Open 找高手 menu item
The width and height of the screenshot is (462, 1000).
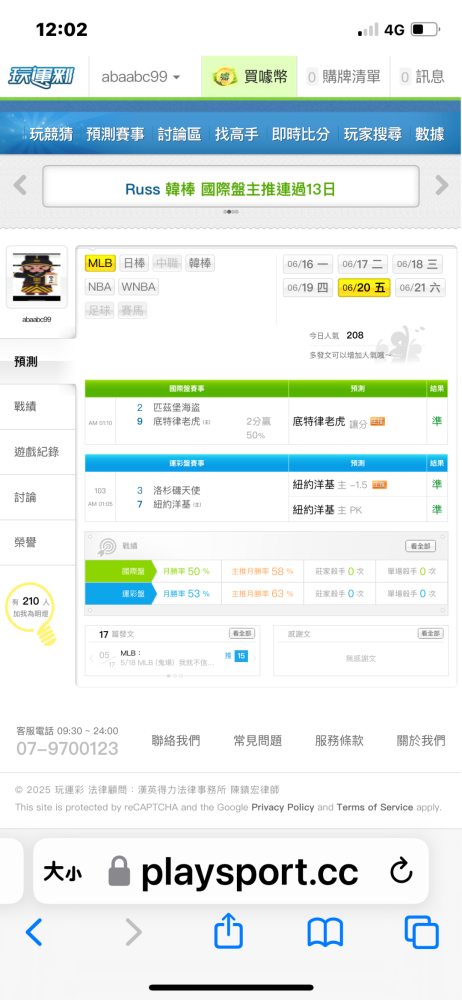pyautogui.click(x=237, y=134)
